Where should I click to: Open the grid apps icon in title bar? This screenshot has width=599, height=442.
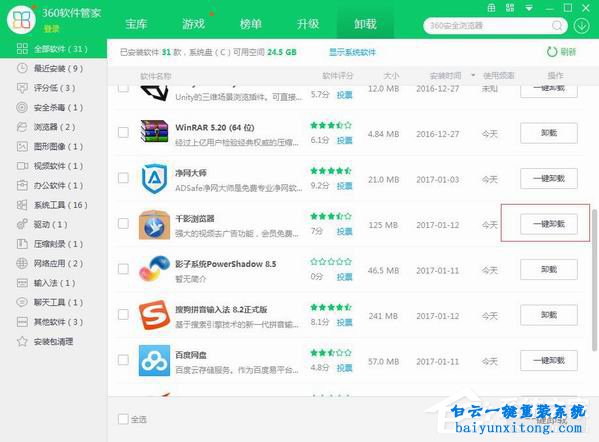pyautogui.click(x=510, y=8)
